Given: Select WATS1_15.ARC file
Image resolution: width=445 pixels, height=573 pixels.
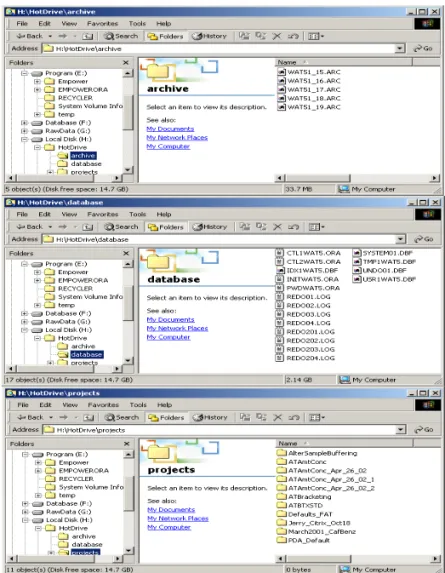Looking at the screenshot, I should (x=309, y=72).
